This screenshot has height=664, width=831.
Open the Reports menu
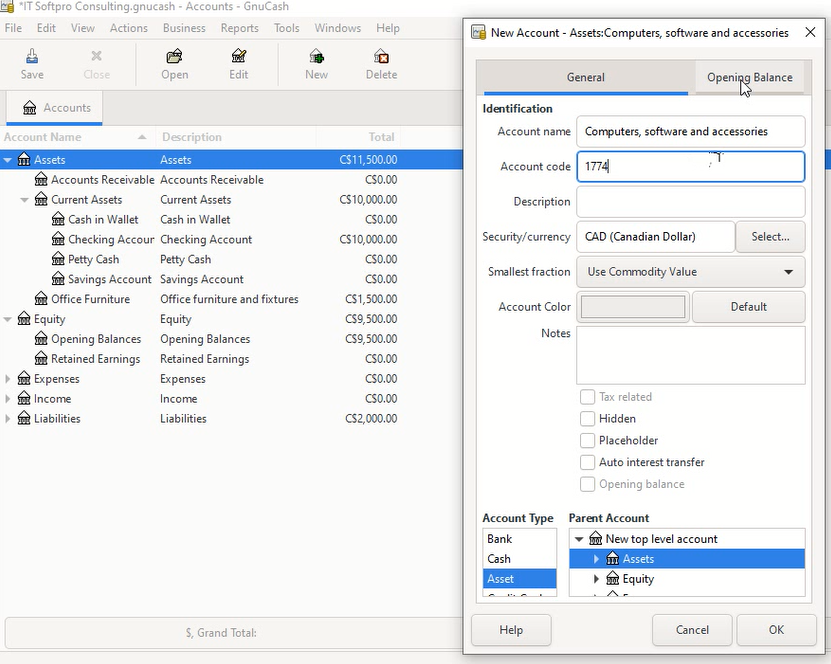point(239,28)
